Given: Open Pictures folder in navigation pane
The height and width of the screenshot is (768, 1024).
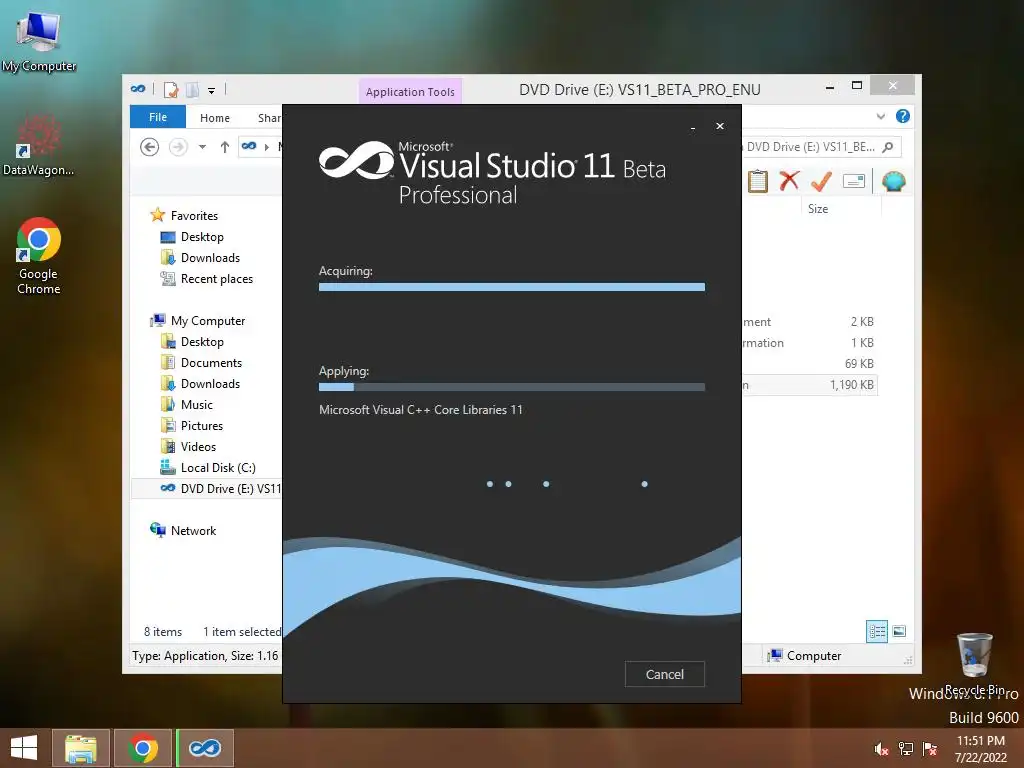Looking at the screenshot, I should [202, 426].
